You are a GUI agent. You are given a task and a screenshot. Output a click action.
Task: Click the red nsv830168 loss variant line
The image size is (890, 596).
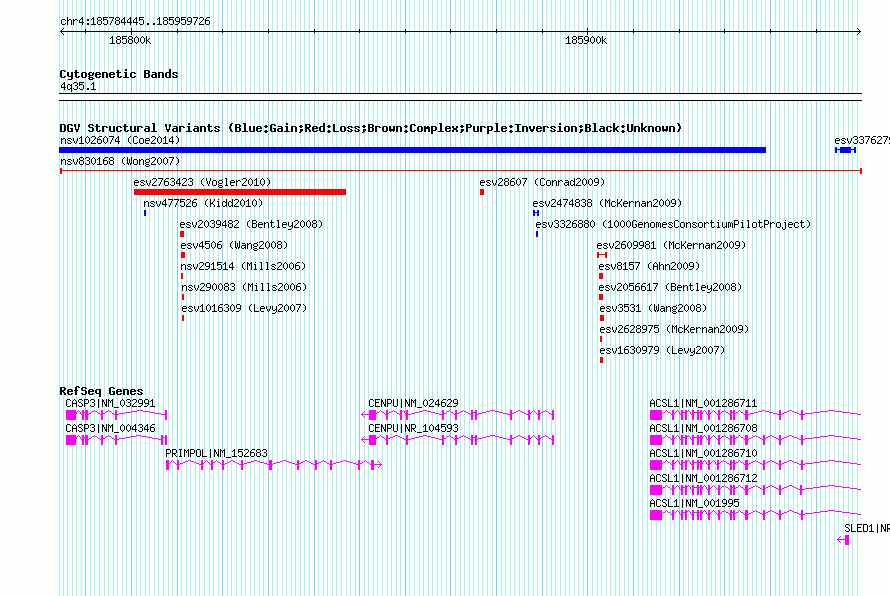click(x=461, y=171)
